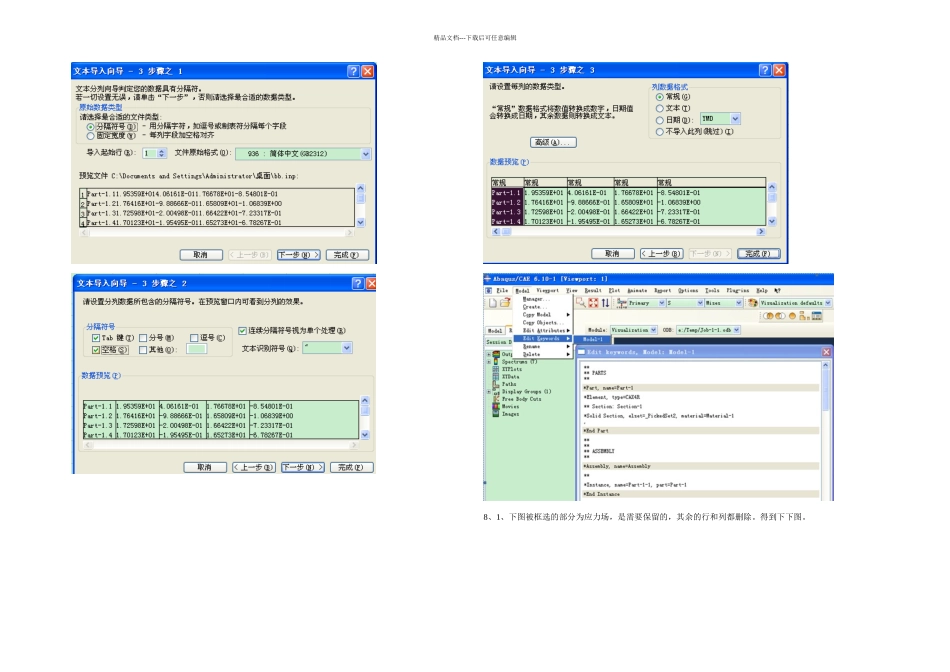Toggle the 空格 checkbox in step 2
The width and height of the screenshot is (950, 672).
pyautogui.click(x=96, y=350)
